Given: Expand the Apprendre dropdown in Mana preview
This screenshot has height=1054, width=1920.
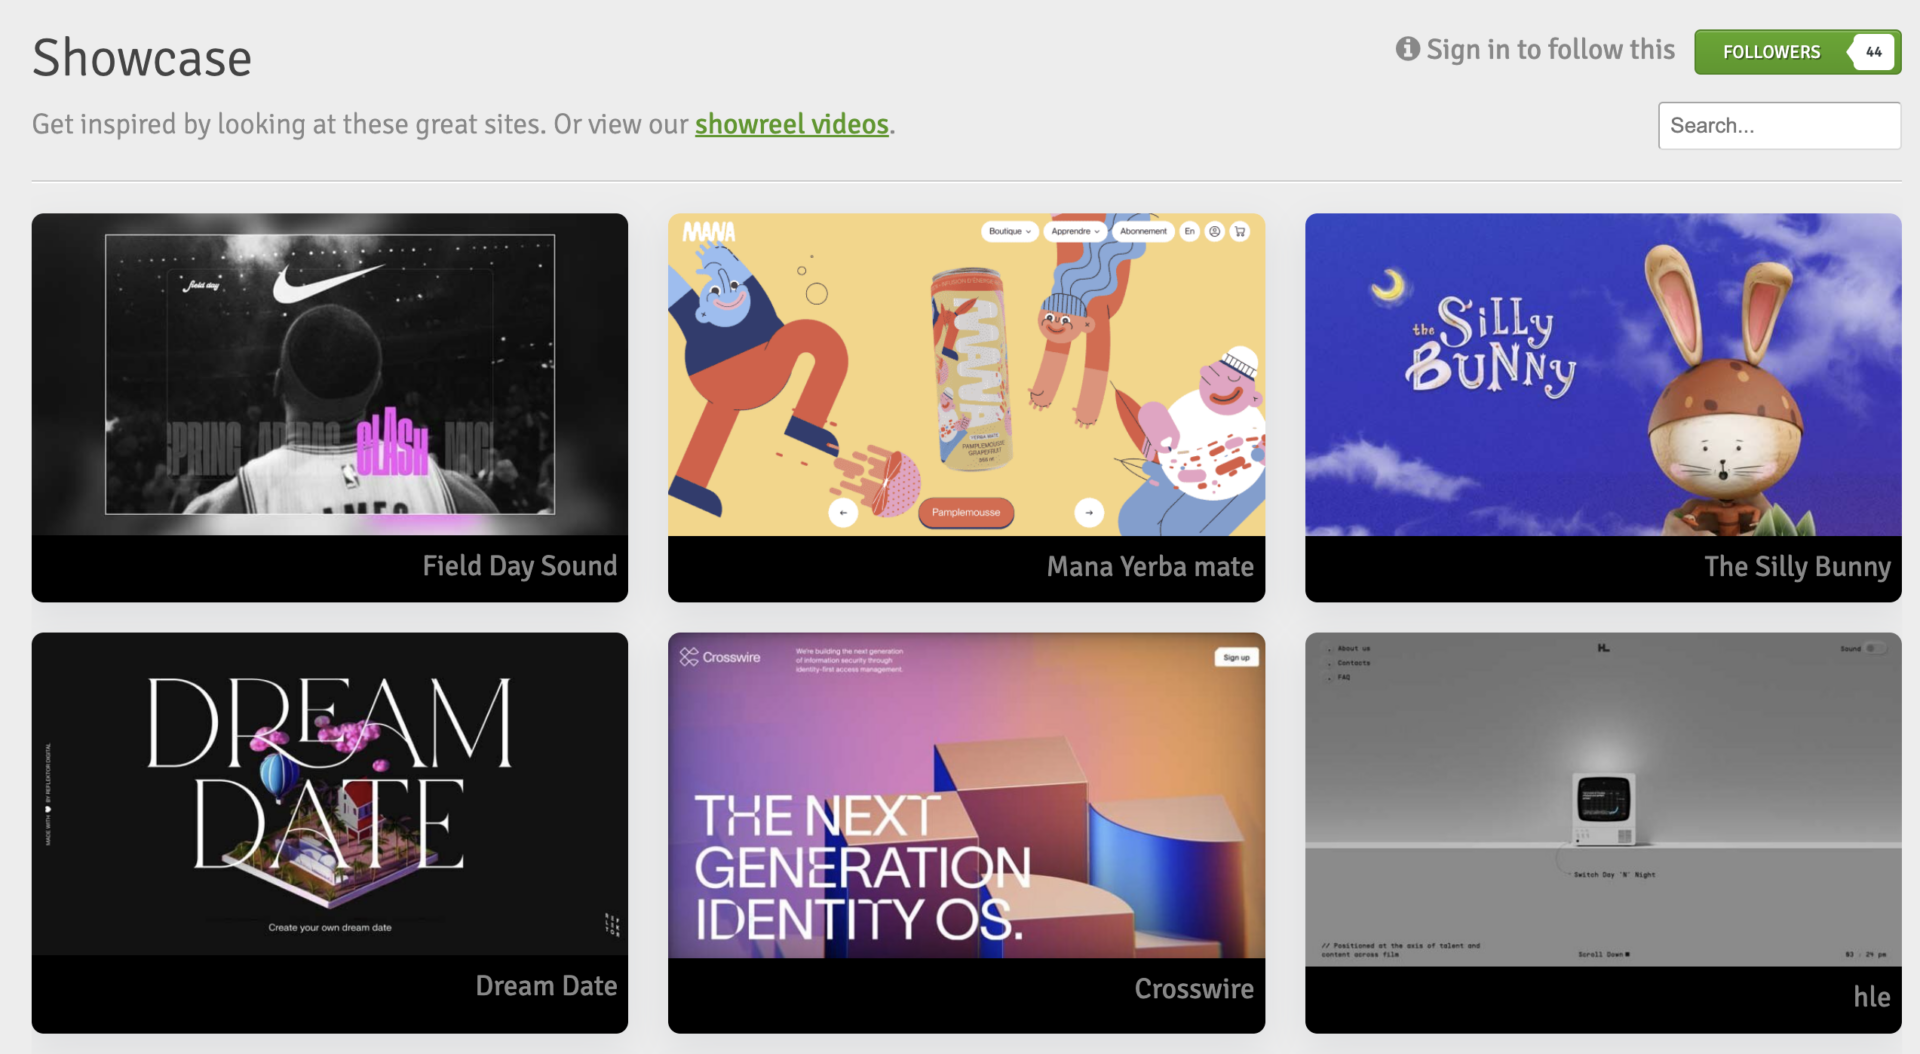Looking at the screenshot, I should click(x=1075, y=231).
